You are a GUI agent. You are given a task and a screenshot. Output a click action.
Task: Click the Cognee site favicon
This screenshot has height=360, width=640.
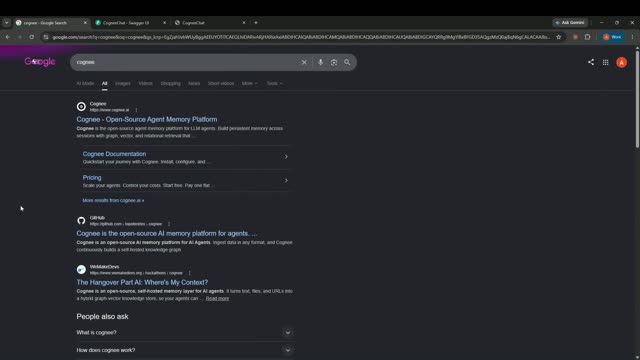coord(81,107)
